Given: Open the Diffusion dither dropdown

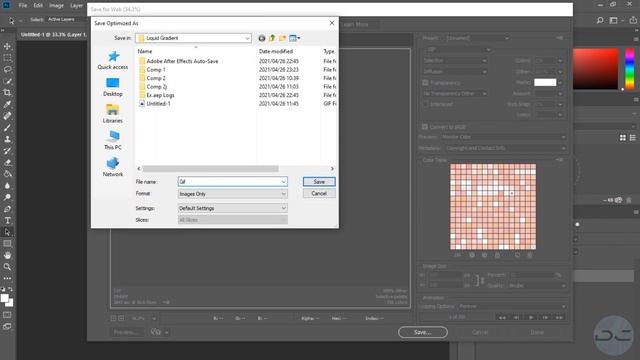Looking at the screenshot, I should (x=455, y=71).
